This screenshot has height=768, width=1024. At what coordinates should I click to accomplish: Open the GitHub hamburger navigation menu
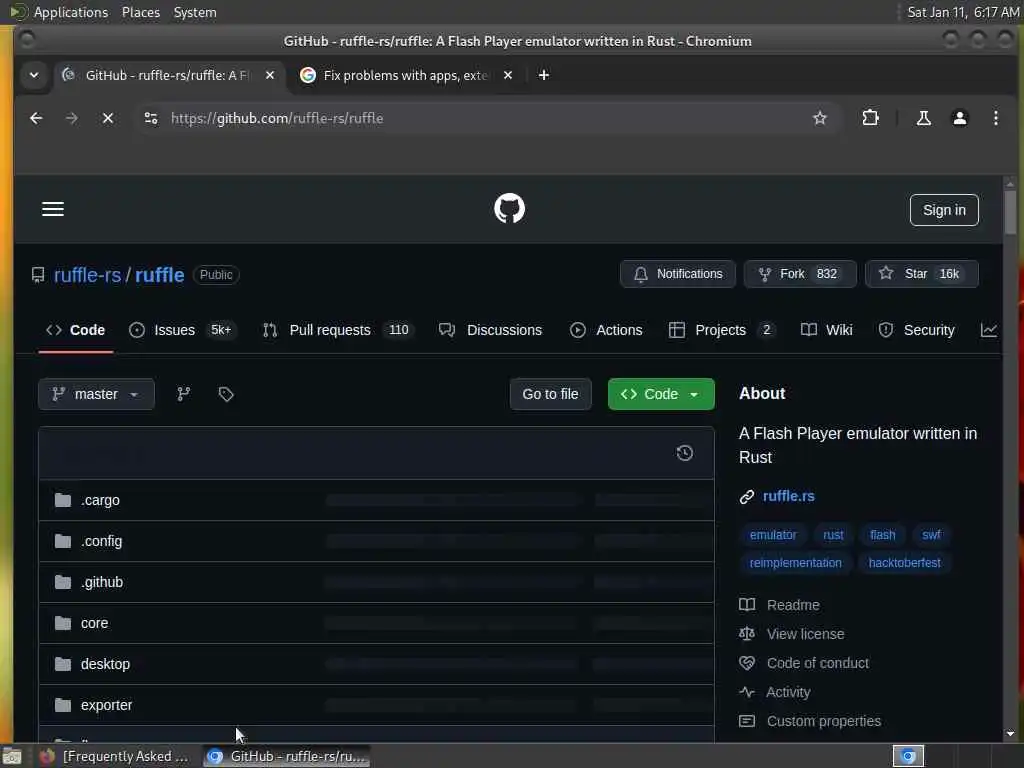tap(53, 209)
